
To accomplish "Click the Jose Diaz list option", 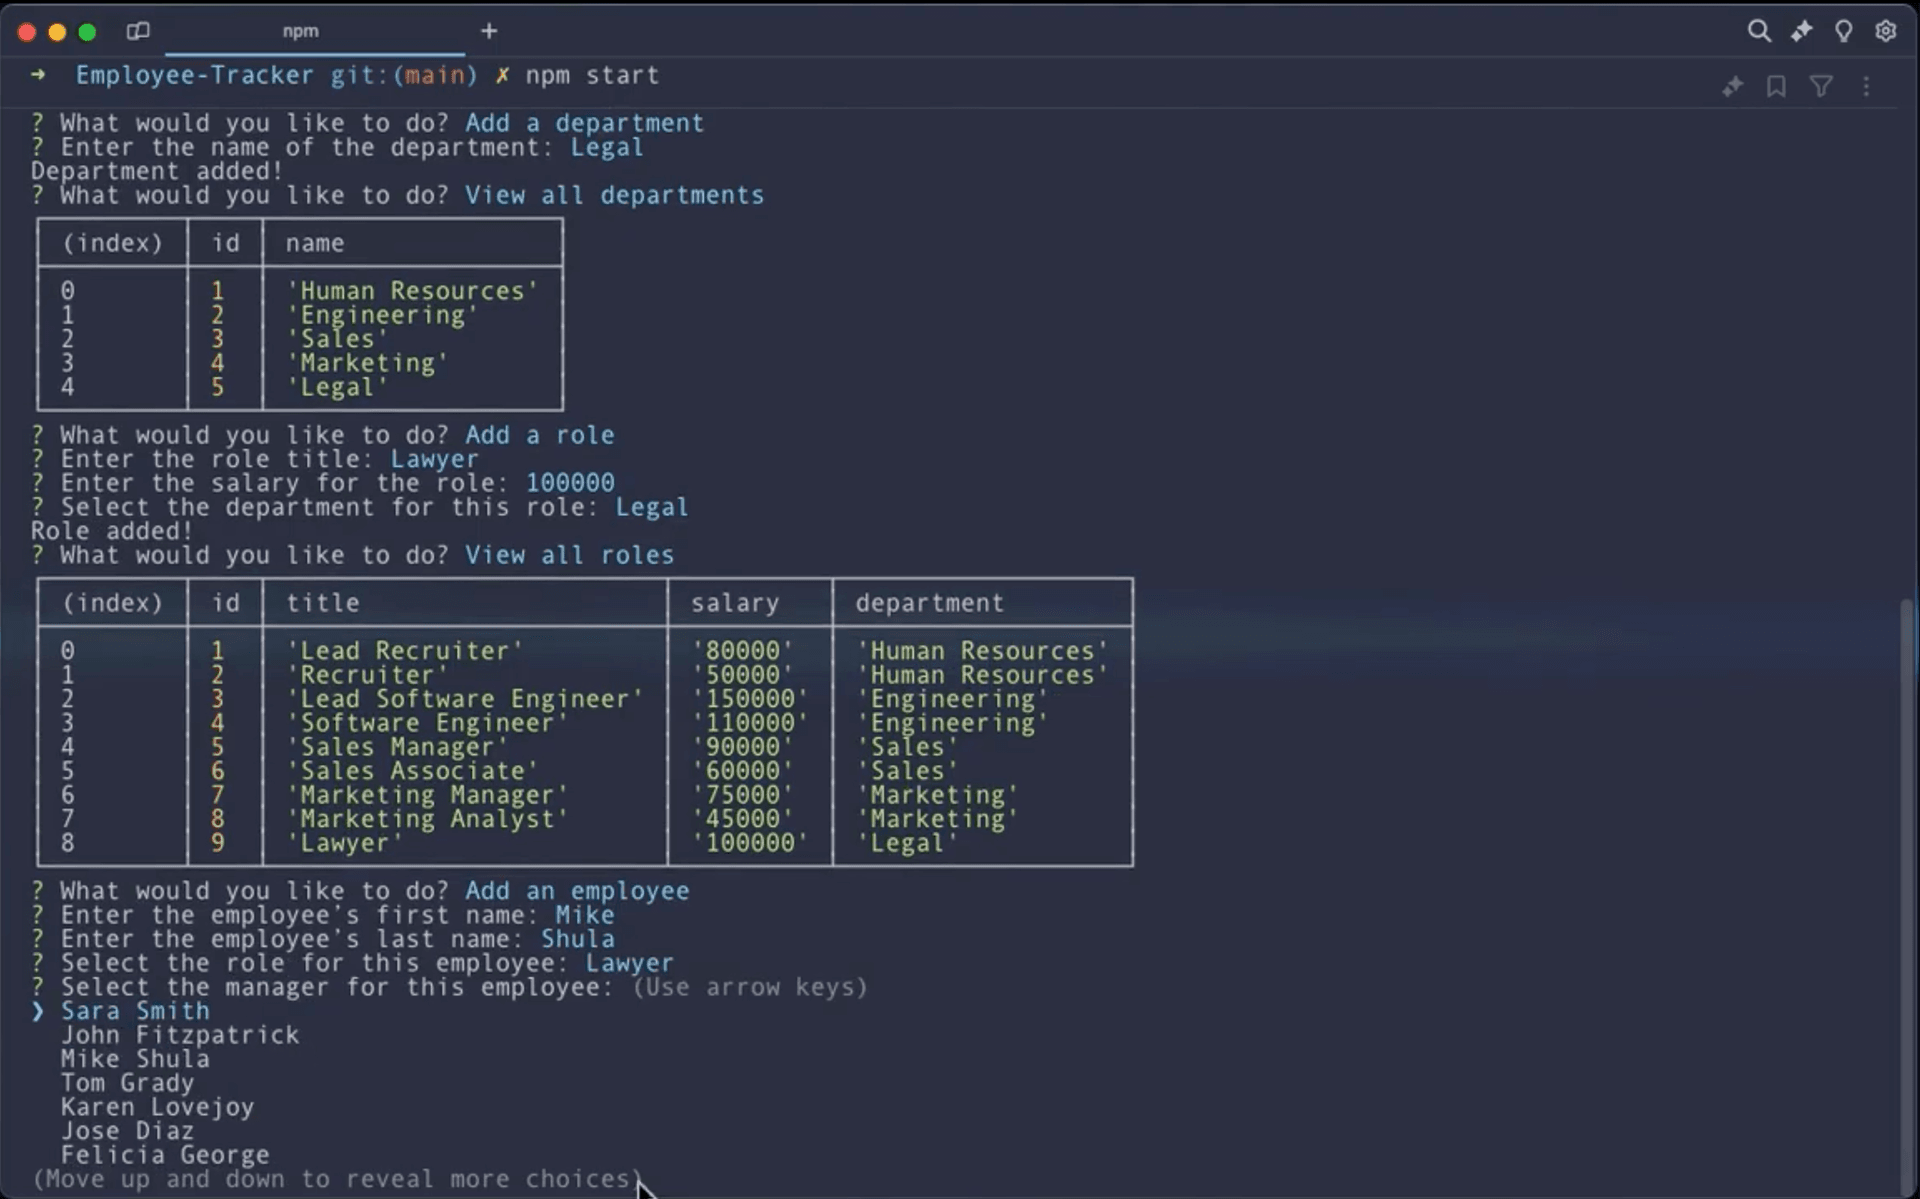I will 127,1131.
